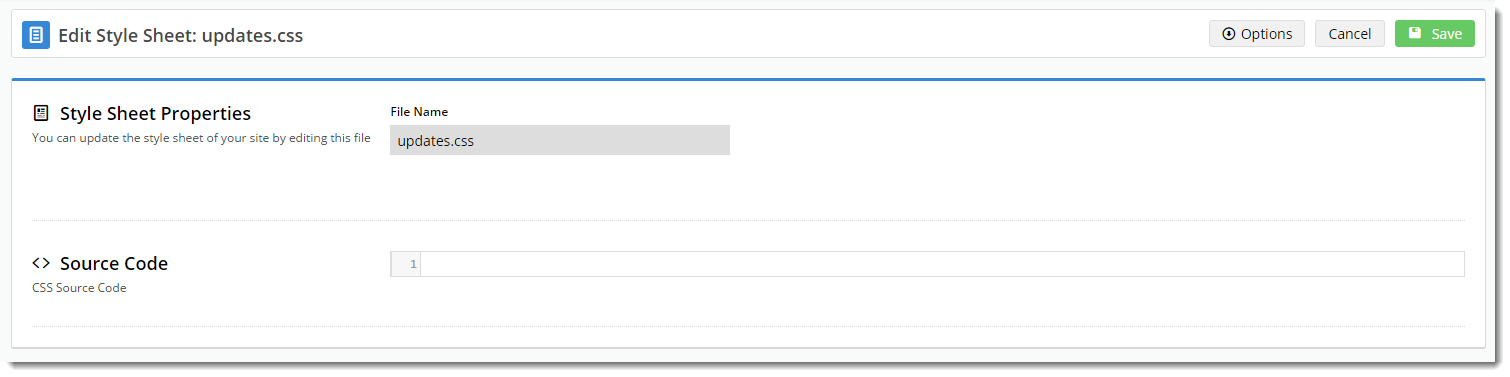Click the CSS Source Code caption text
Image resolution: width=1510 pixels, height=377 pixels.
pyautogui.click(x=79, y=288)
